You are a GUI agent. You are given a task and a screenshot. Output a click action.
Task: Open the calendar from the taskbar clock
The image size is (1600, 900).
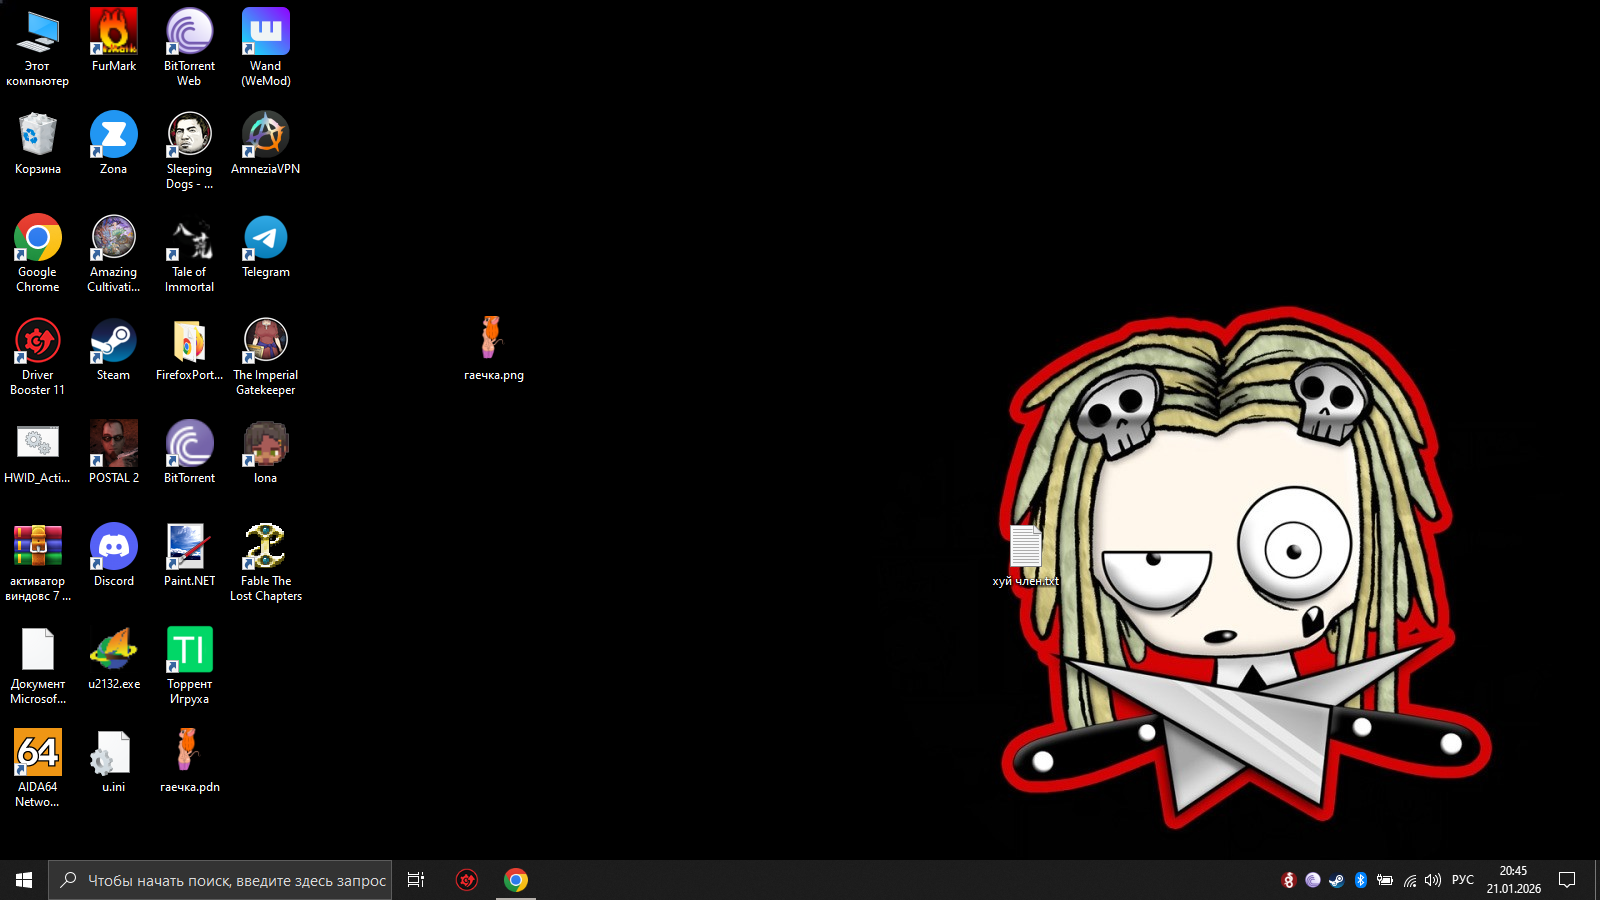[x=1513, y=880]
